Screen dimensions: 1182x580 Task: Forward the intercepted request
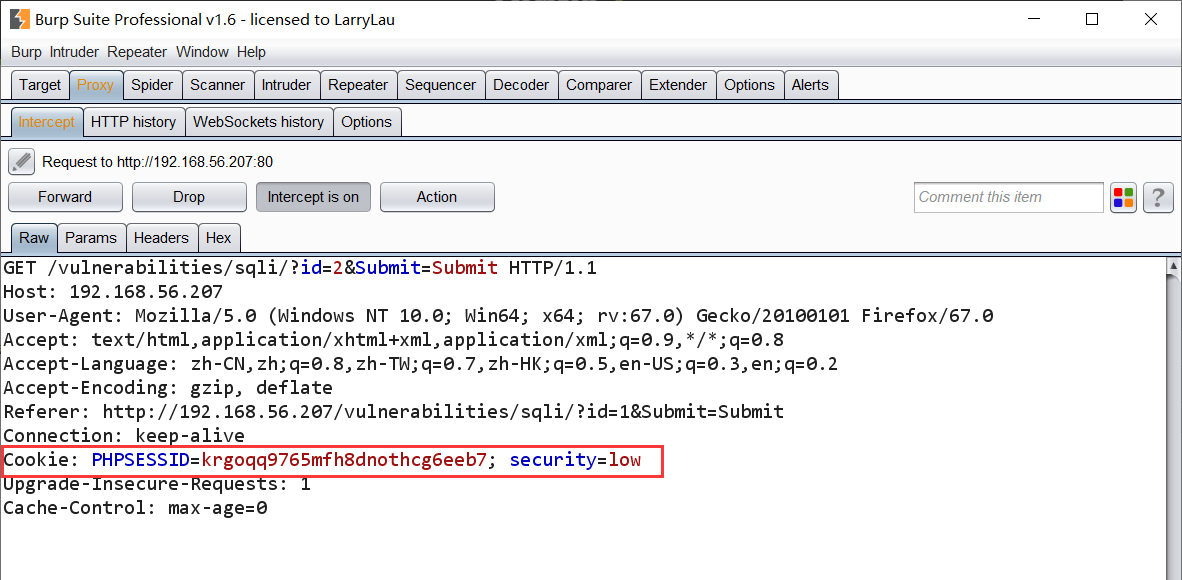(x=65, y=197)
